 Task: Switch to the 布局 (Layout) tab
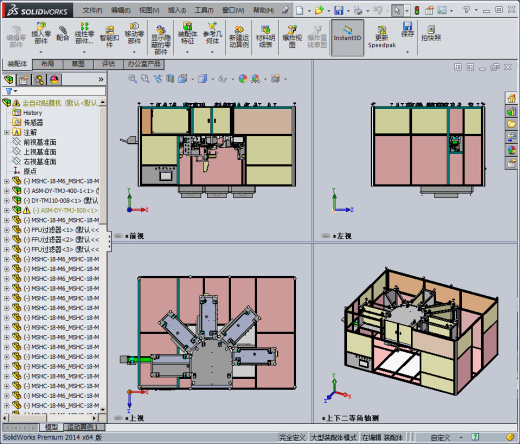pos(48,64)
